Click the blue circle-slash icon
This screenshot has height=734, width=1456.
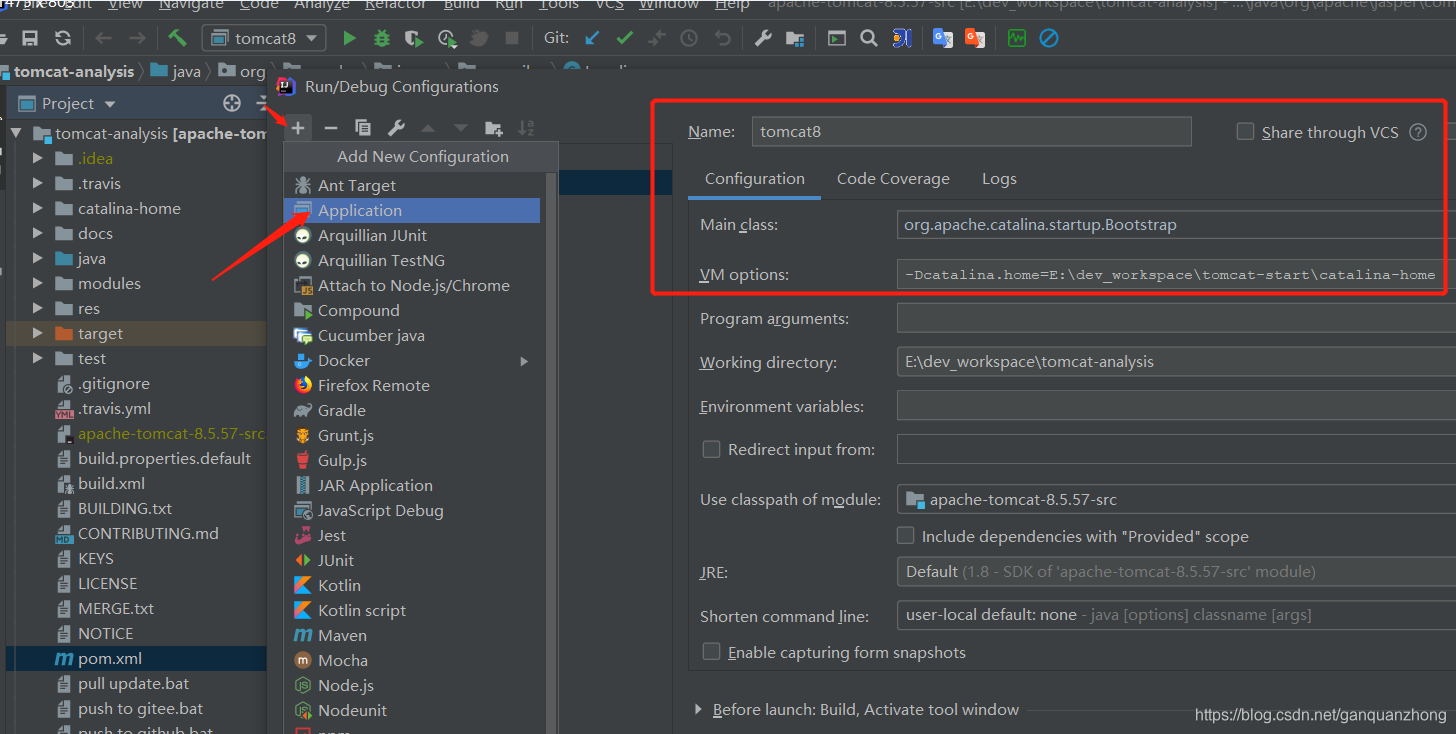(x=1048, y=38)
